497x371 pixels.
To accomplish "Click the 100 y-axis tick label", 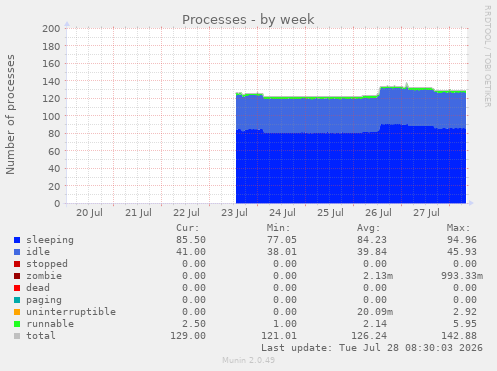I will (x=51, y=116).
